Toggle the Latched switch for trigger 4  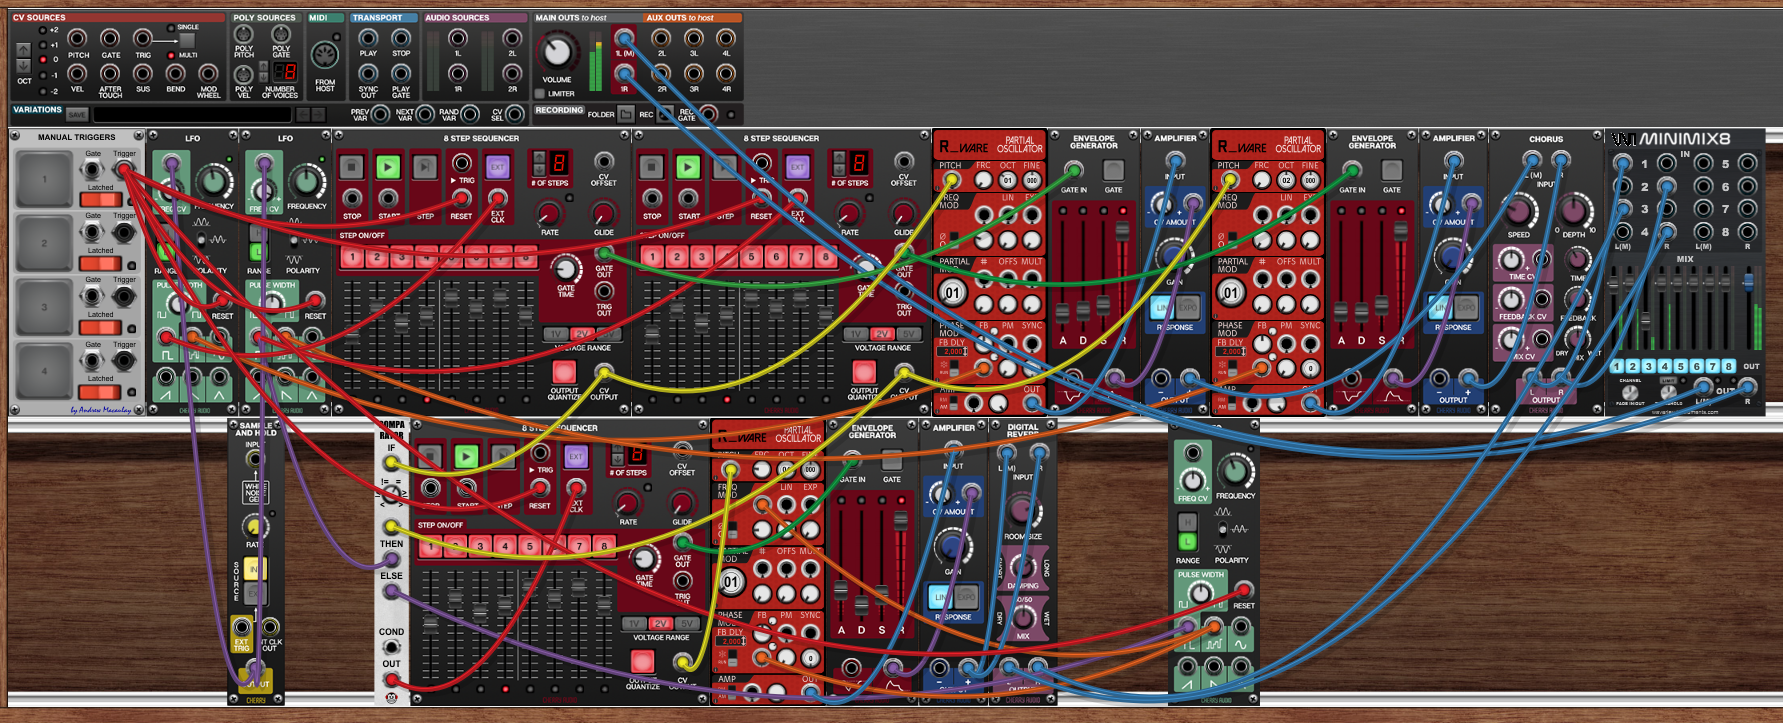click(x=100, y=392)
